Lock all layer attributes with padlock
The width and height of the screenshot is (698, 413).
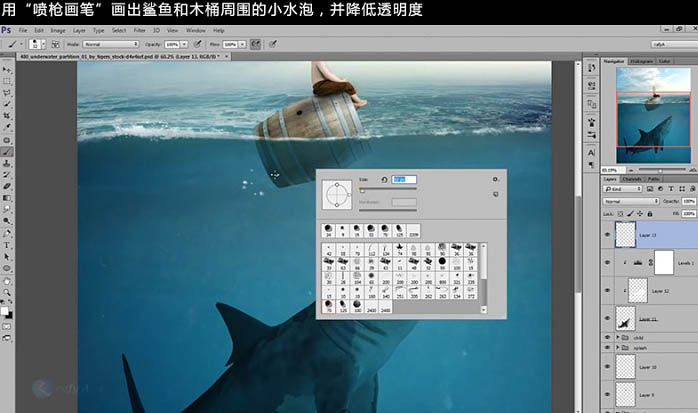point(650,214)
